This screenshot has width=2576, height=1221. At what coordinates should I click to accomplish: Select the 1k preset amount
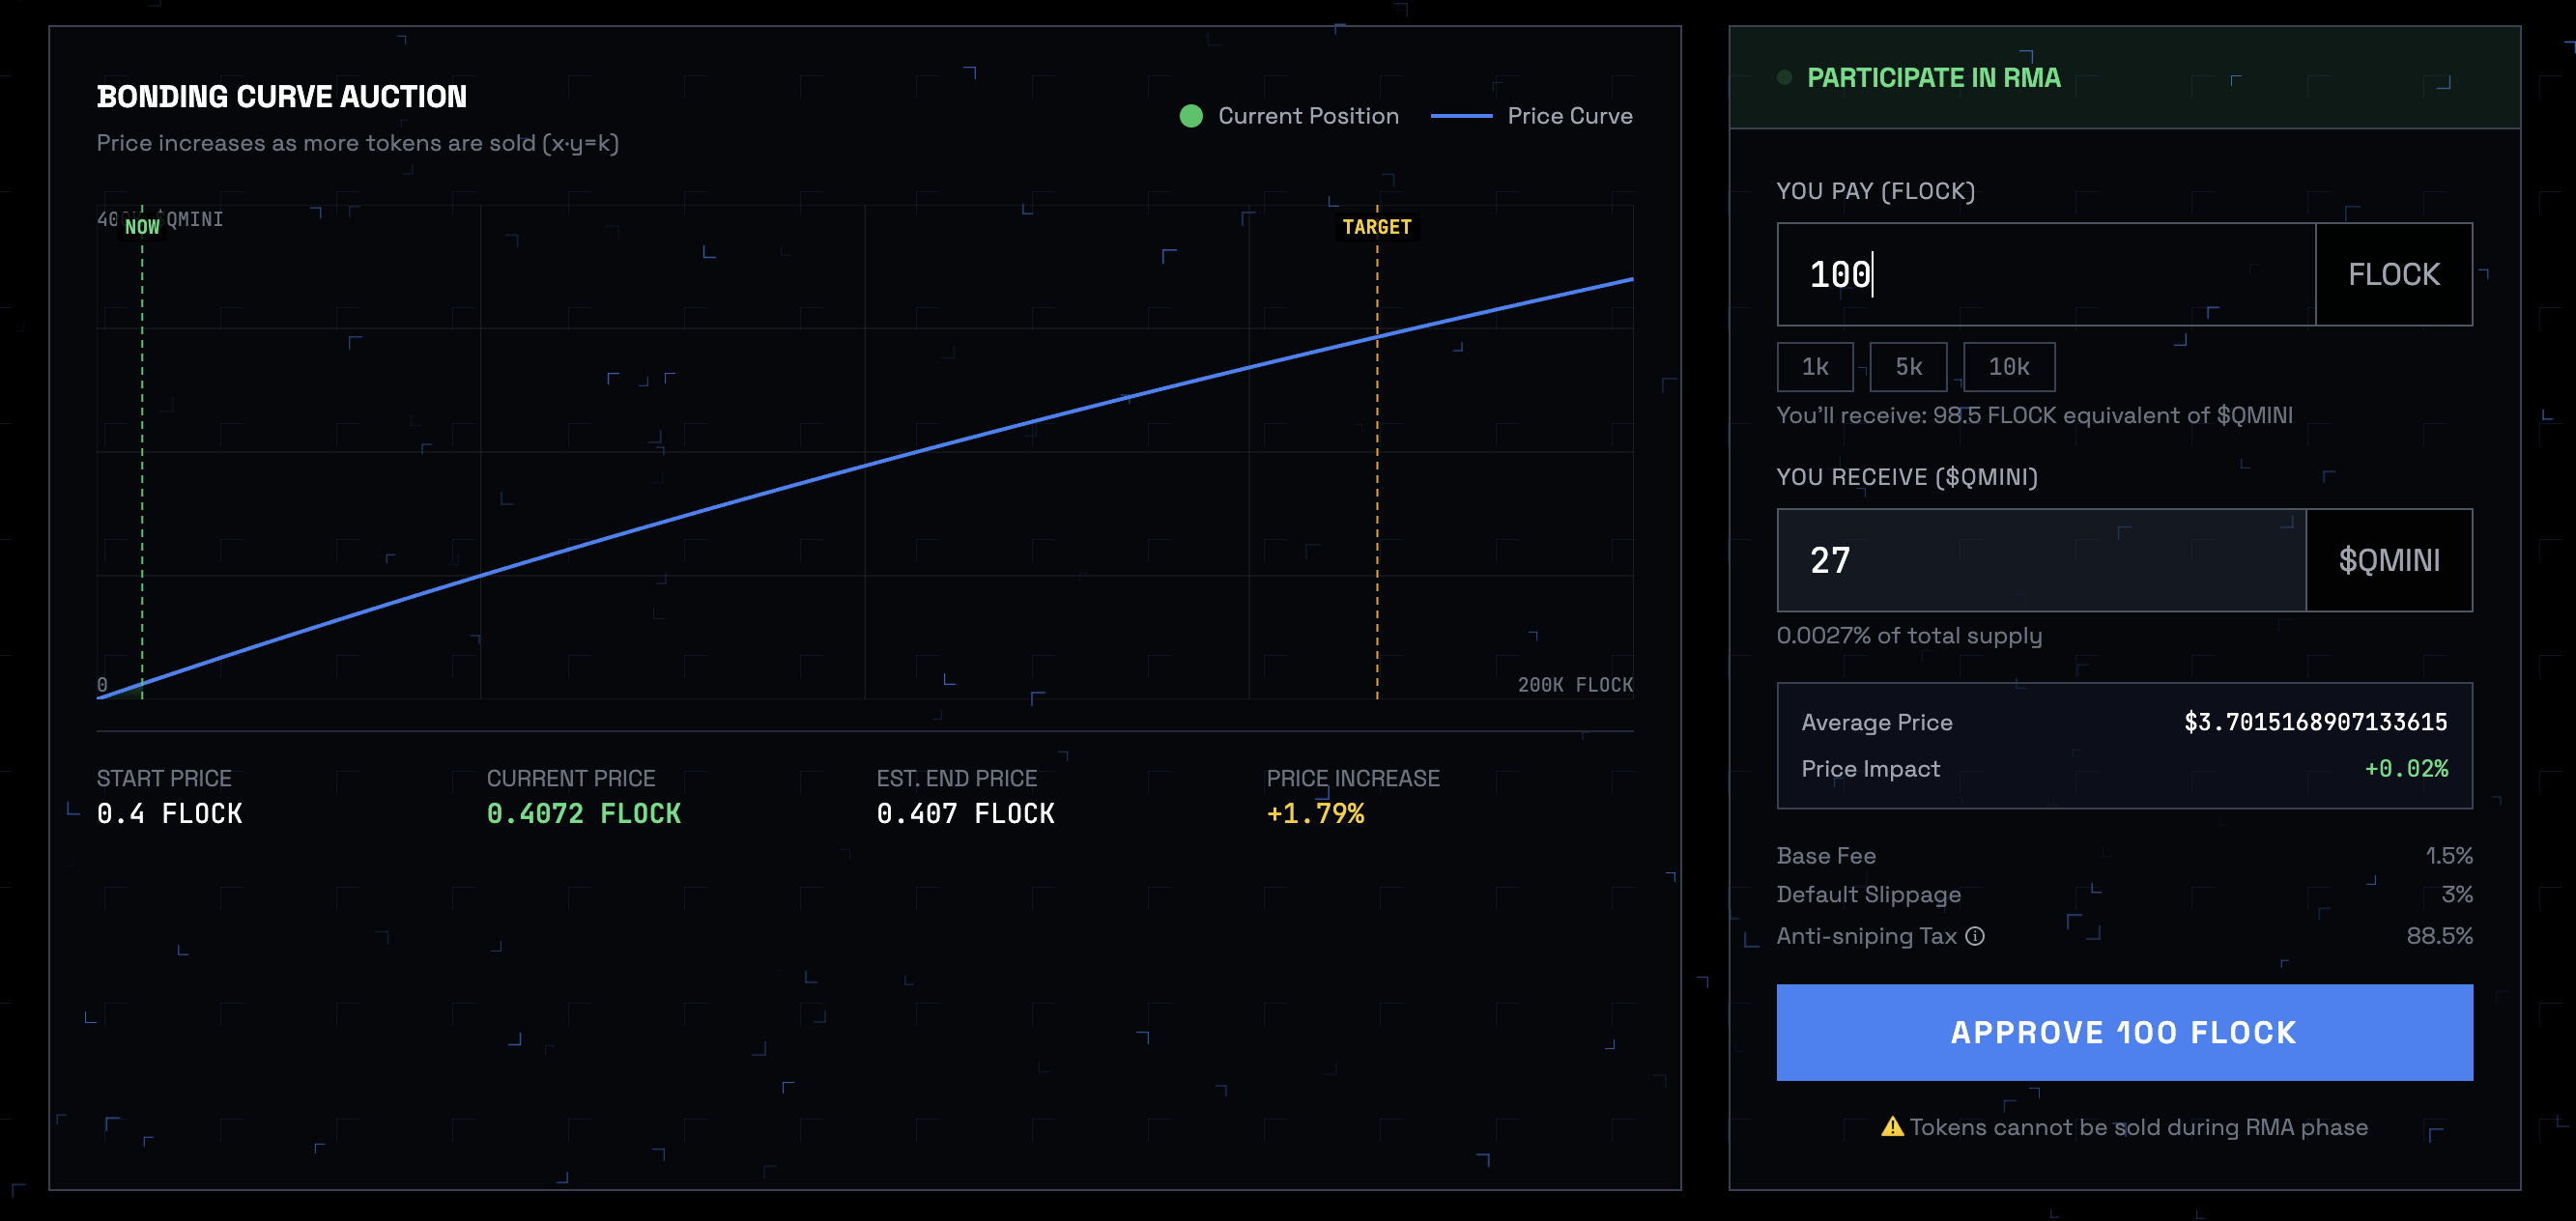(x=1814, y=367)
